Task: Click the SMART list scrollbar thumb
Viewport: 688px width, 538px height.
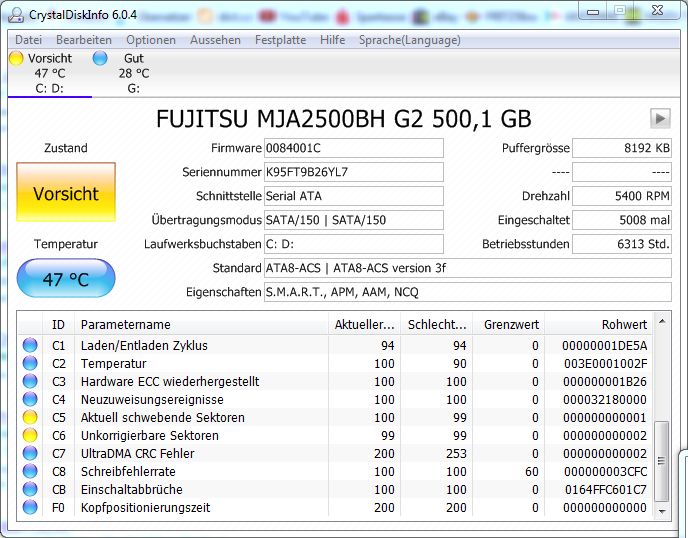Action: click(x=661, y=461)
